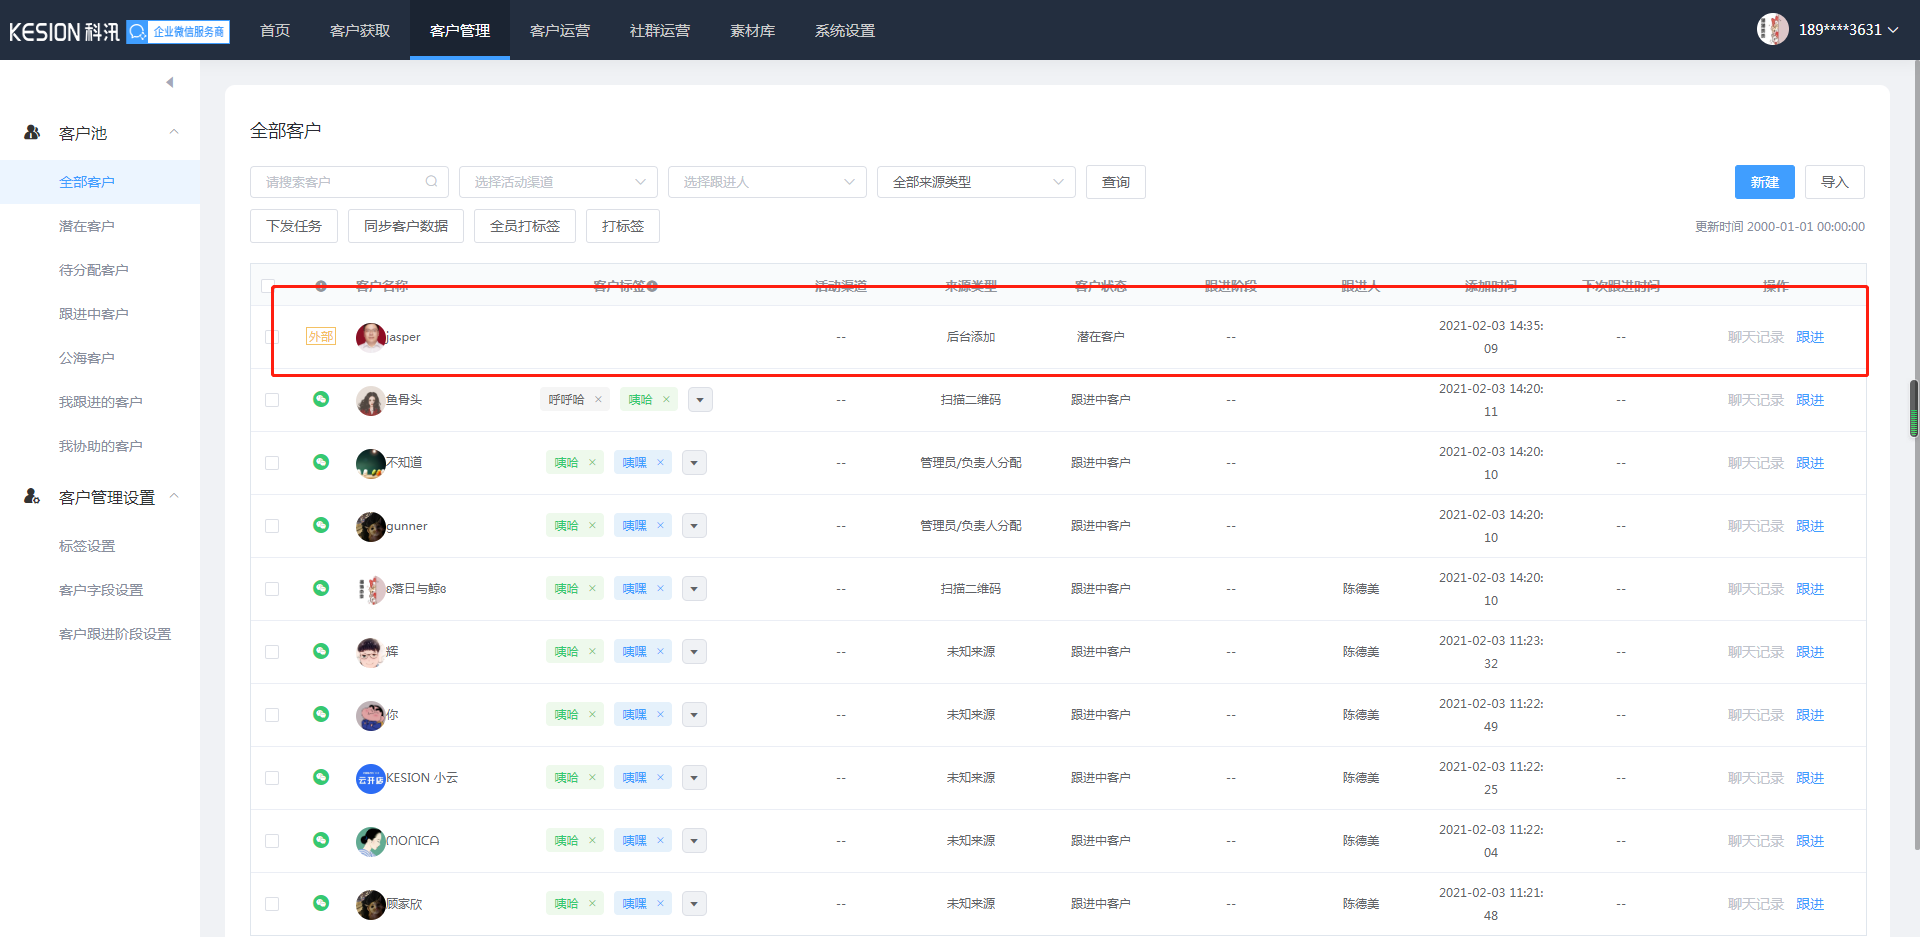
Task: Open 潜在客户 in the sidebar
Action: click(x=86, y=226)
